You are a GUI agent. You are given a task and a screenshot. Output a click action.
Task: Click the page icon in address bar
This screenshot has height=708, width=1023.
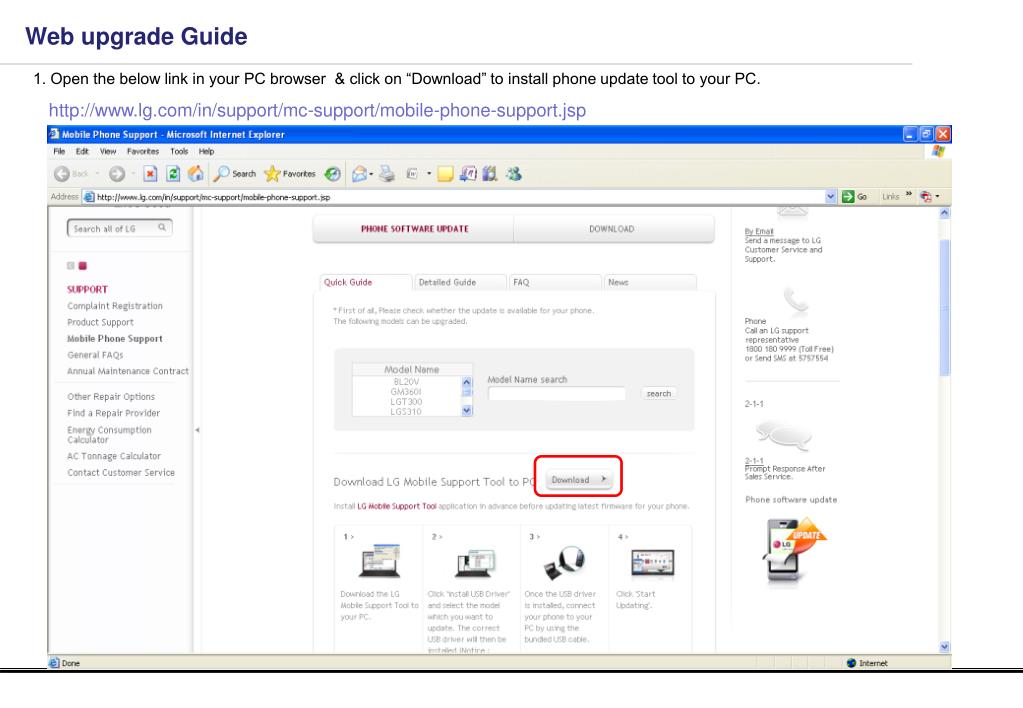click(x=89, y=196)
